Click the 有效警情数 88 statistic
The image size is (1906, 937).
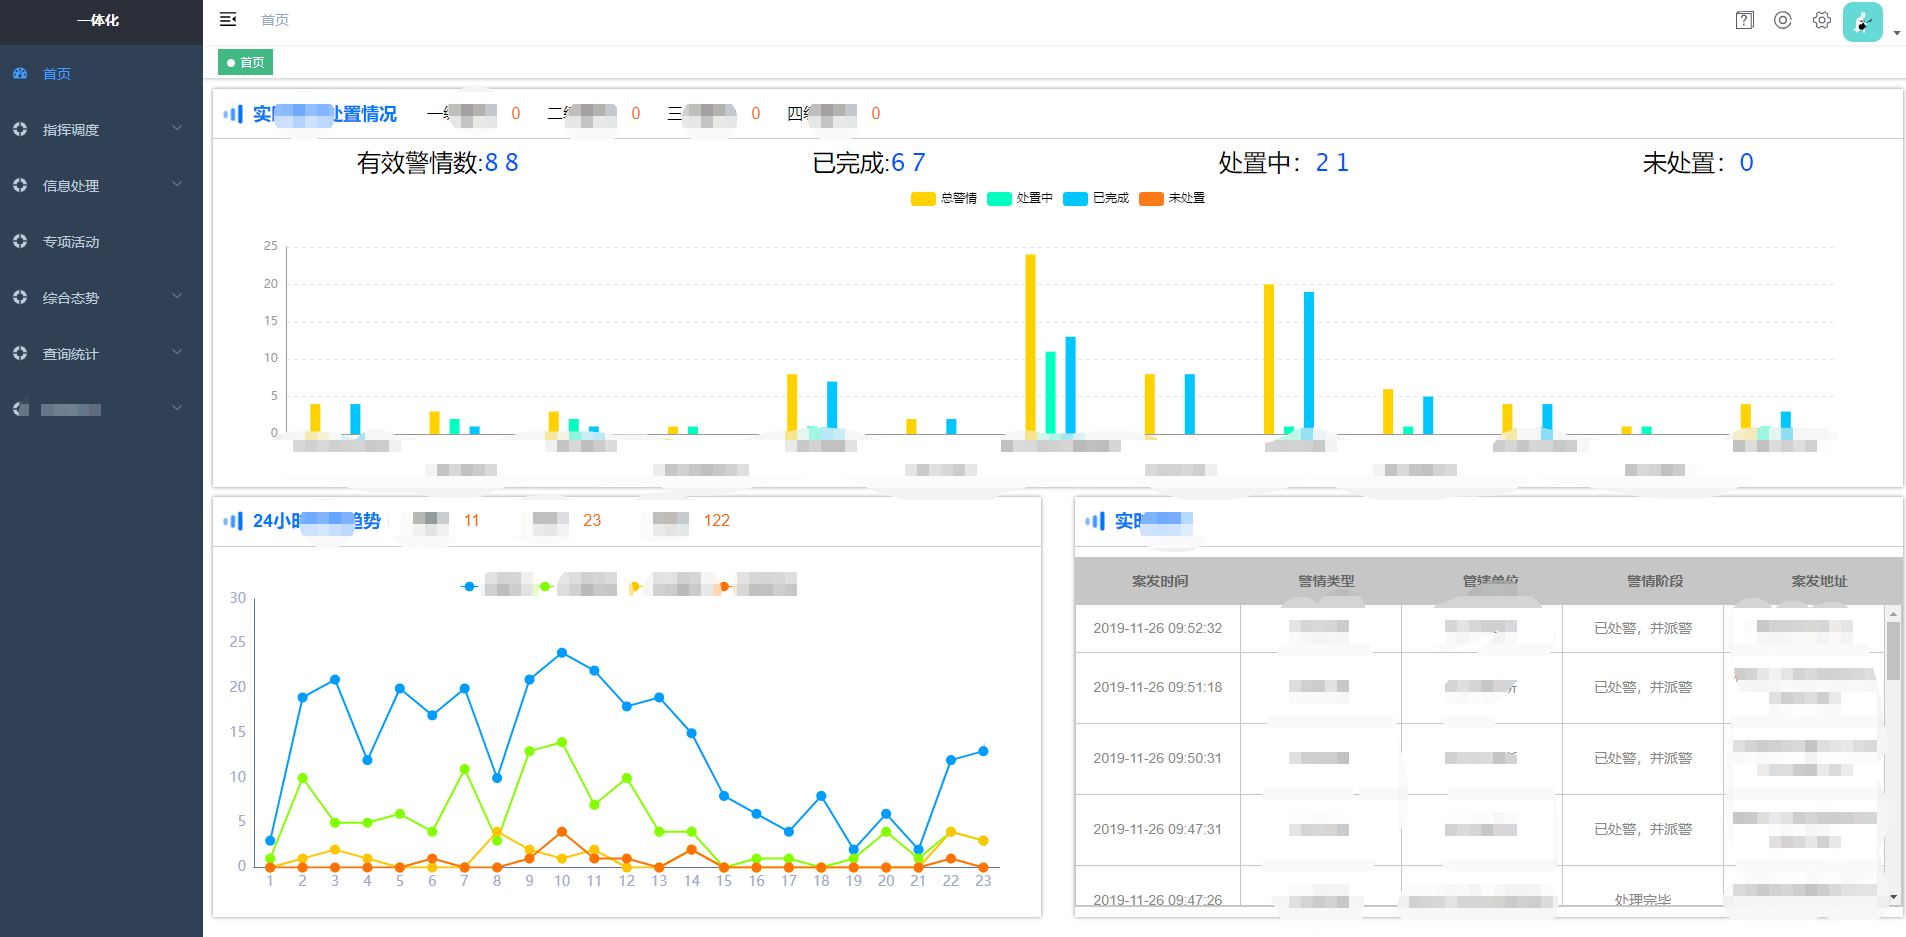(437, 163)
